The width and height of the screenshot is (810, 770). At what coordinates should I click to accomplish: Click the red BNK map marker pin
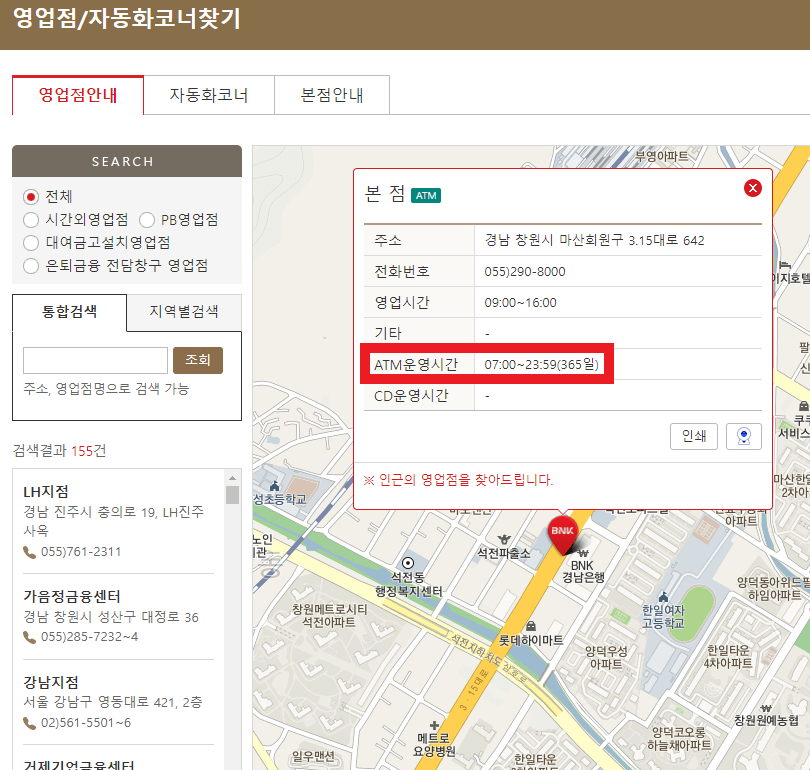pyautogui.click(x=562, y=530)
